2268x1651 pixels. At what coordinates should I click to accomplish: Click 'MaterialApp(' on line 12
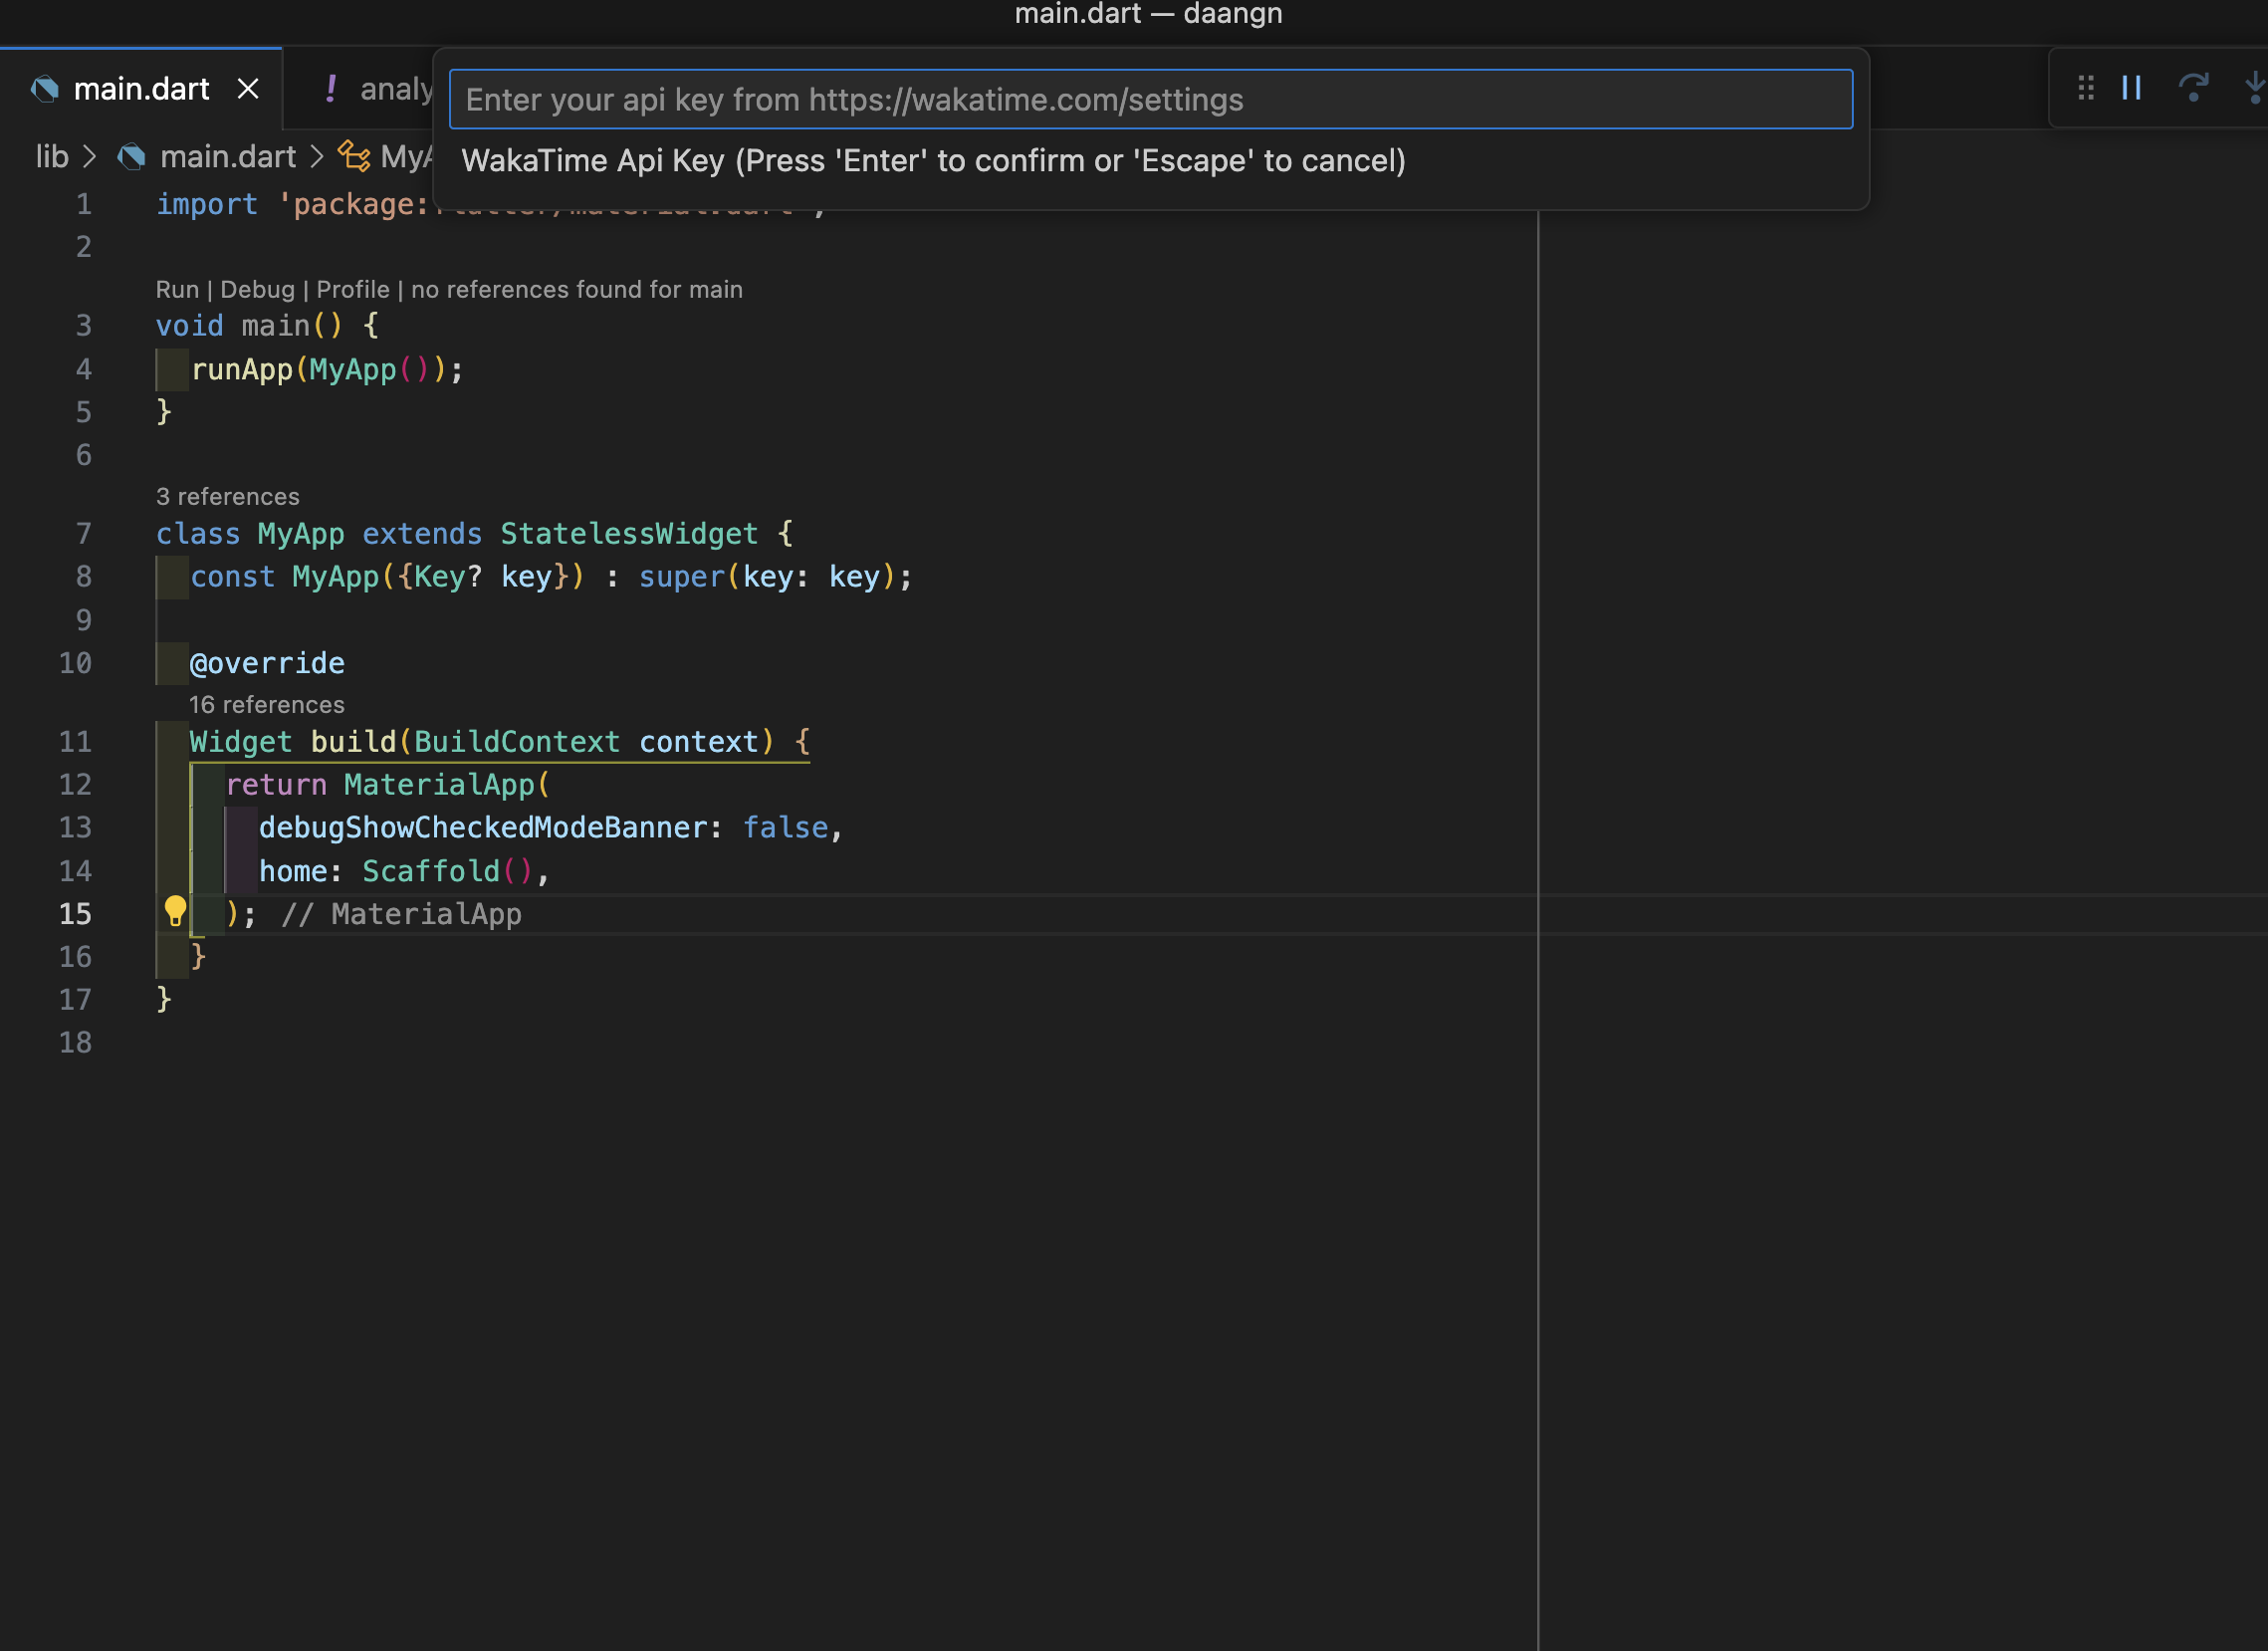point(447,785)
